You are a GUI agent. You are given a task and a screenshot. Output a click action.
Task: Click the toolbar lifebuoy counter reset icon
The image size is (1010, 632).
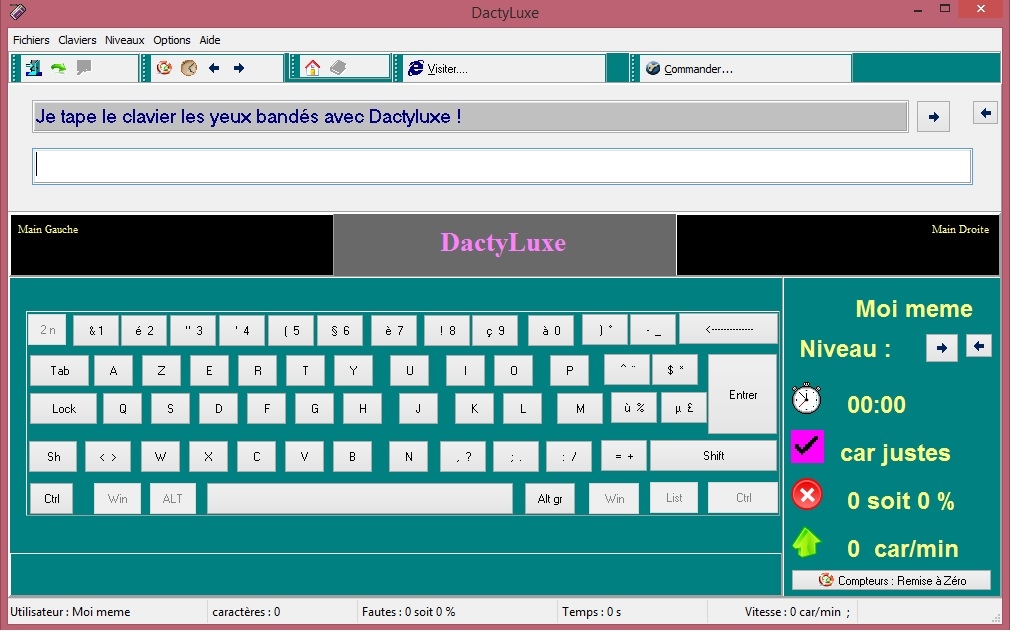pyautogui.click(x=164, y=68)
